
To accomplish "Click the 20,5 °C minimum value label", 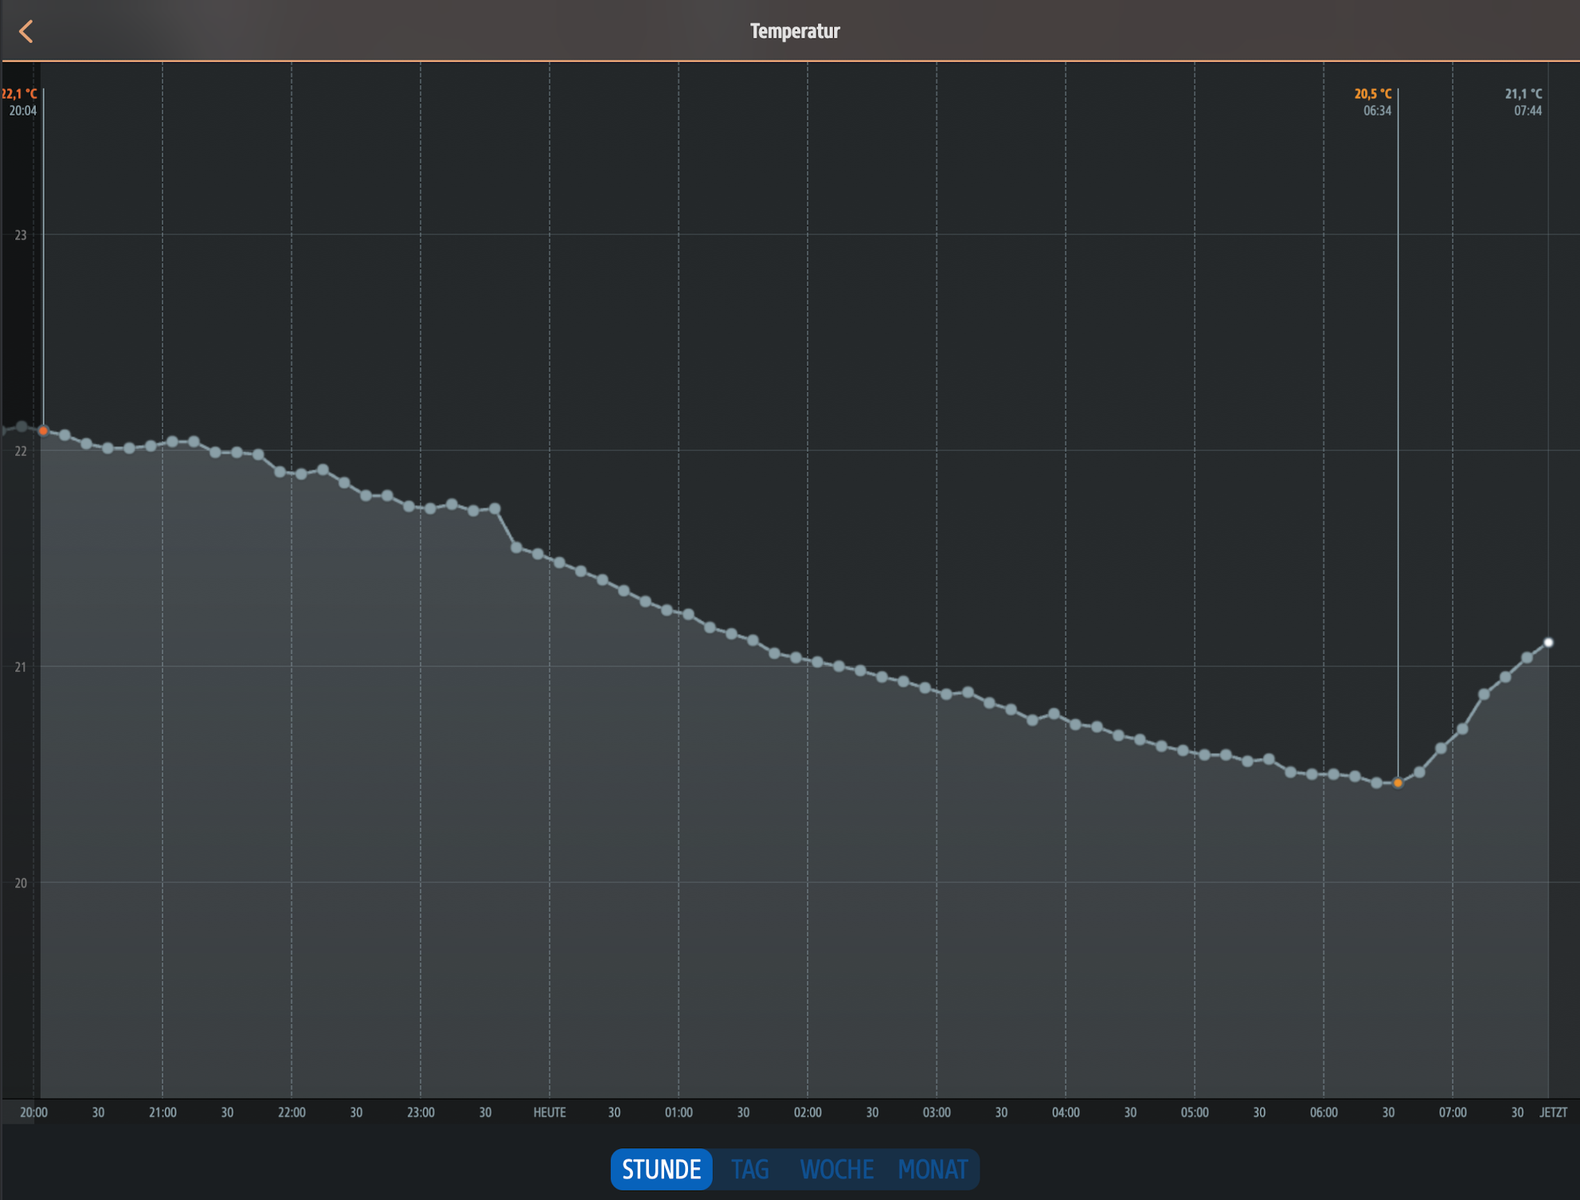I will click(1372, 94).
